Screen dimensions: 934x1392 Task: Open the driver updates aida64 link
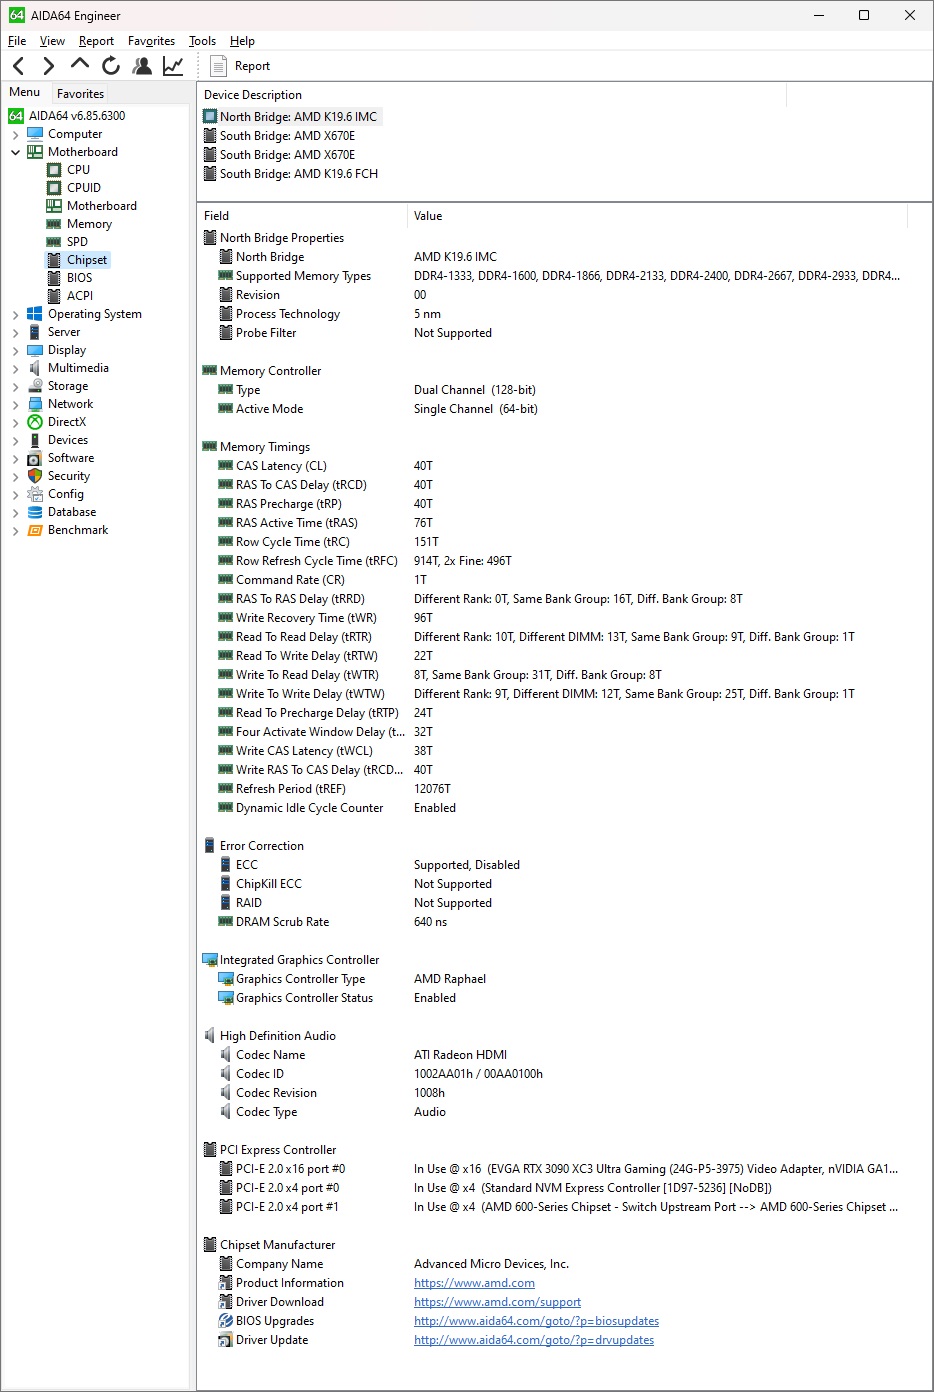coord(534,1340)
